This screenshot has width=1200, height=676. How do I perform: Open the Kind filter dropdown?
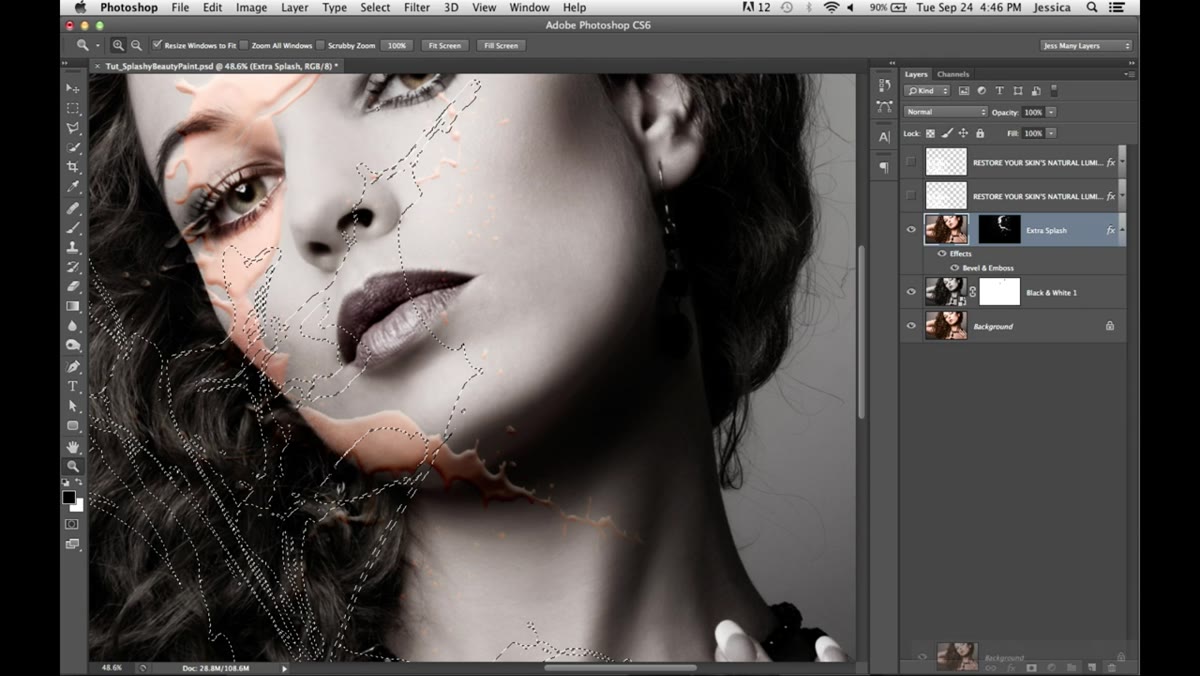click(927, 91)
